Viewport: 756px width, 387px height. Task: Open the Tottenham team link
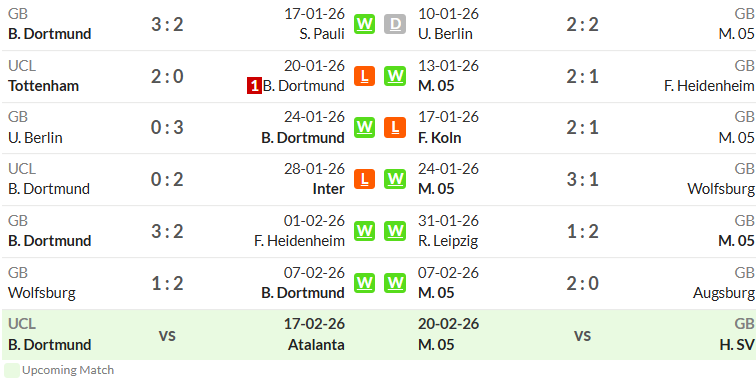coord(43,86)
